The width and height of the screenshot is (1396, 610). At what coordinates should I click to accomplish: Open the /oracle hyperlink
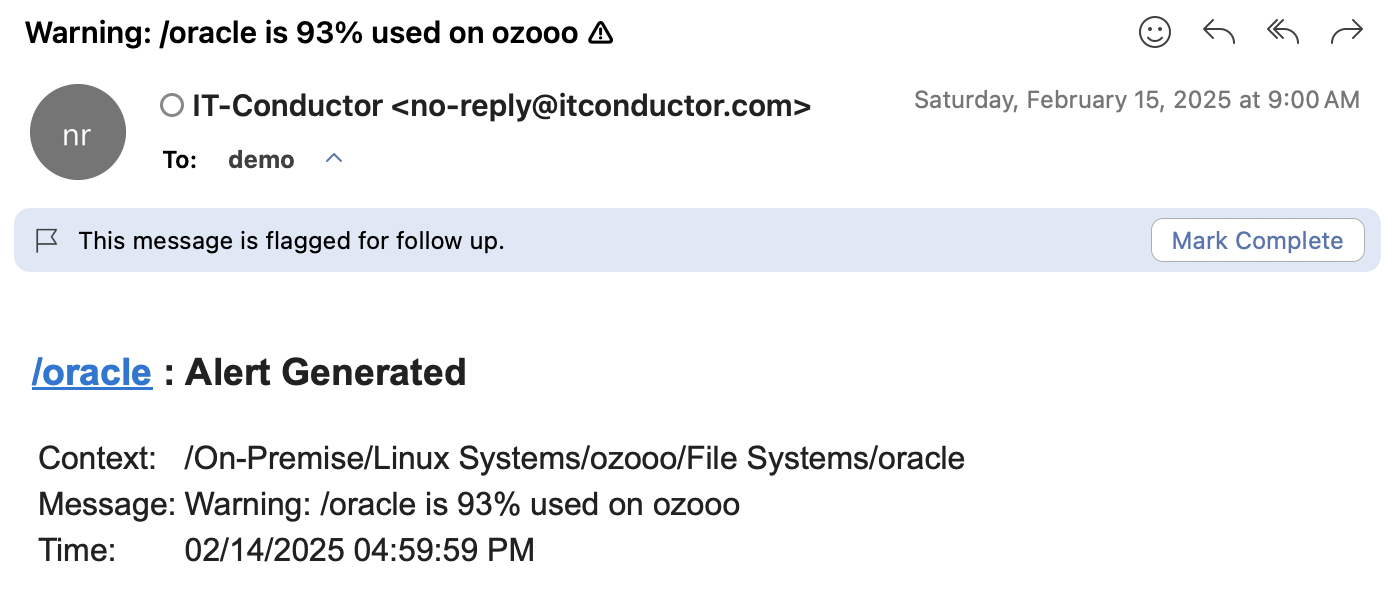92,372
